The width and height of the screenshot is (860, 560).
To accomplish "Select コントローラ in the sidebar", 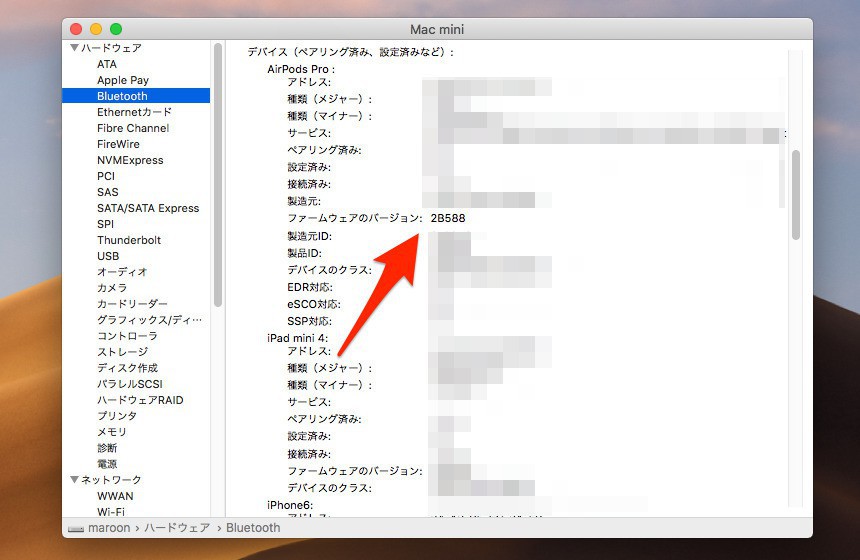I will (127, 336).
